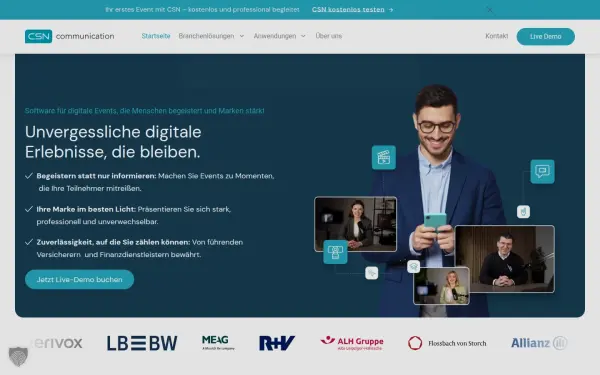Click the small icon above blonde woman's video
The image size is (600, 375).
[x=414, y=266]
